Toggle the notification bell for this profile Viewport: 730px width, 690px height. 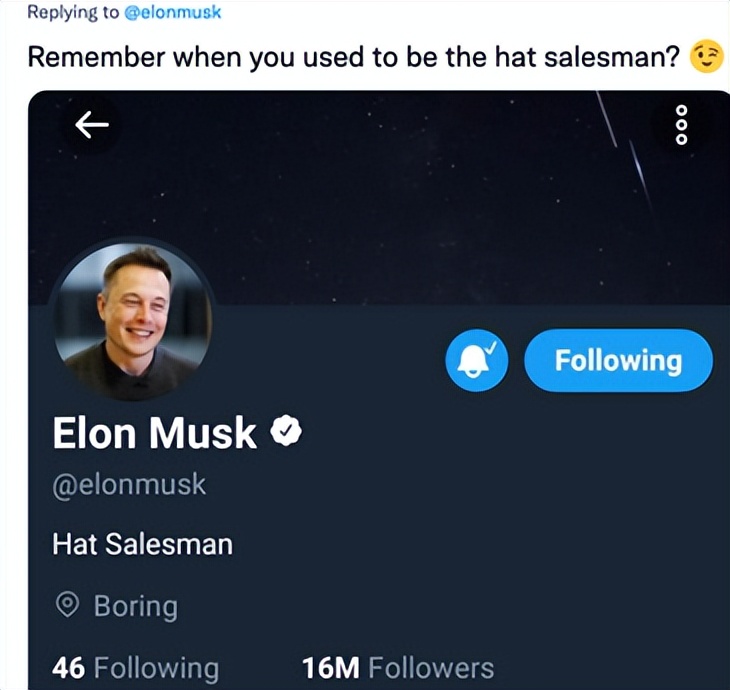coord(476,361)
